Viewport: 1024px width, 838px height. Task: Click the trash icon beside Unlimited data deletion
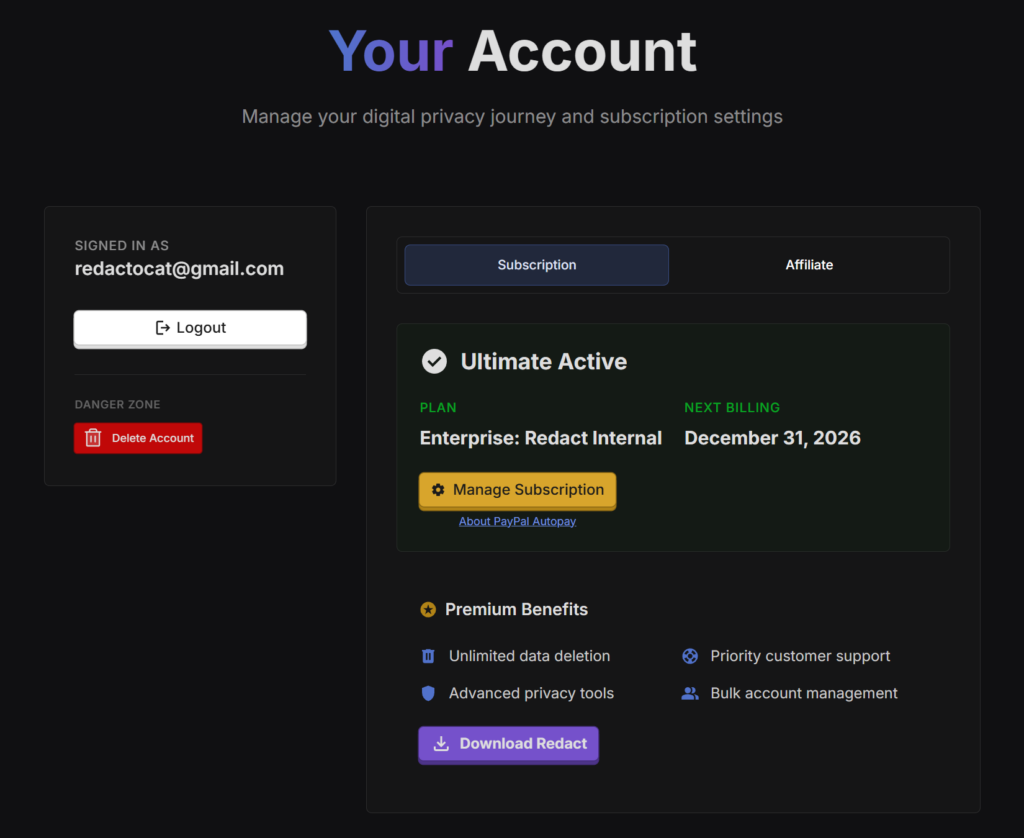pos(428,656)
